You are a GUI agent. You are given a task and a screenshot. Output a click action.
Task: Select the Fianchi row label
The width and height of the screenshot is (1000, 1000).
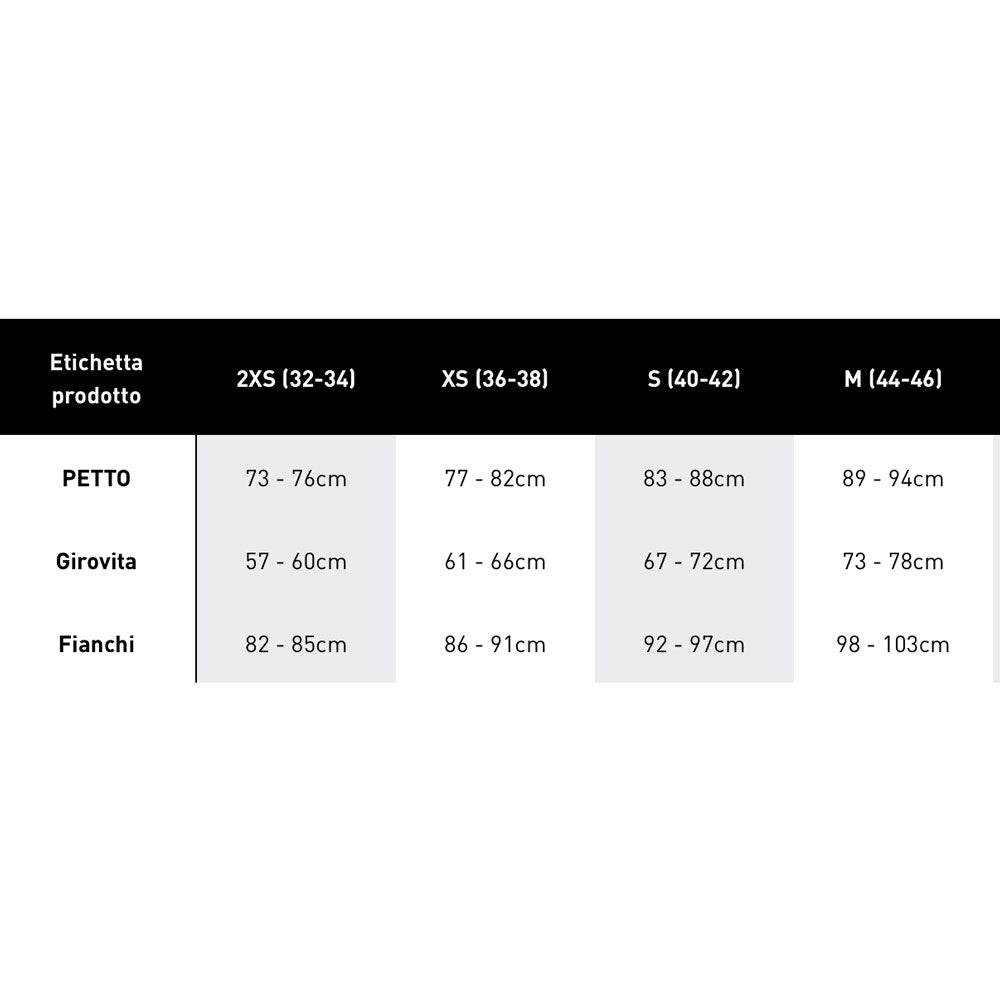point(97,644)
